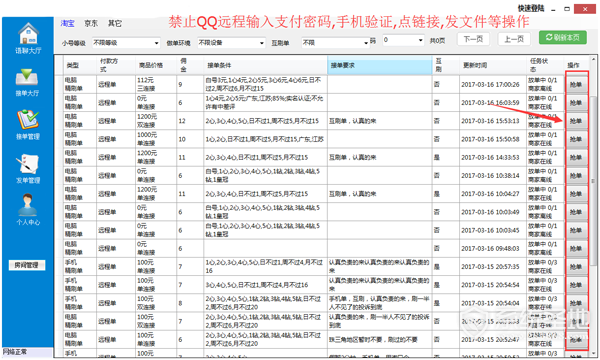
Task: Open the 做单环境 dropdown showing 不限设备
Action: tap(231, 42)
